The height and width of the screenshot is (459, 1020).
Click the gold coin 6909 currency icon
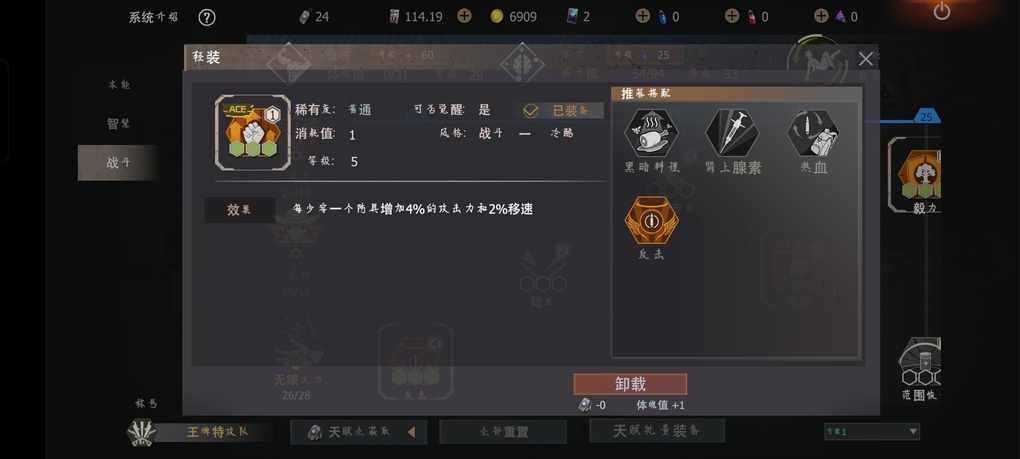pos(497,17)
